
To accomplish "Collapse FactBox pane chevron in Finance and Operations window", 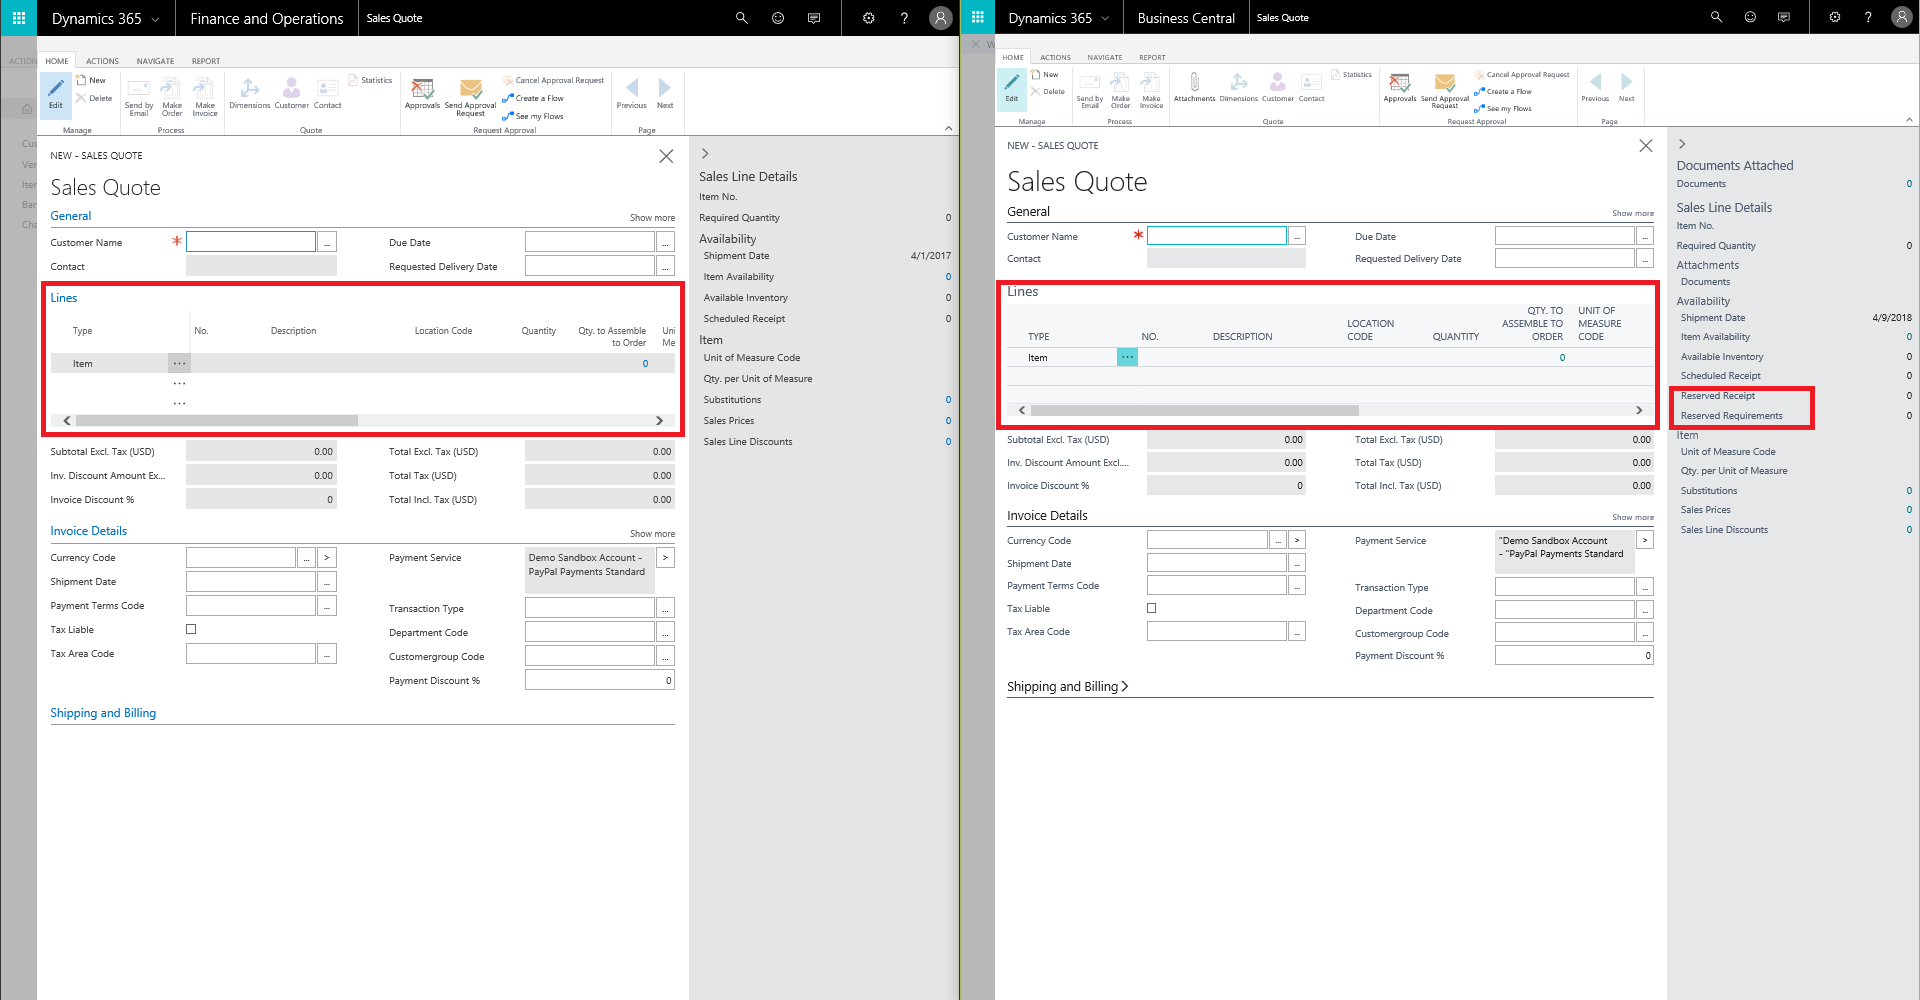I will pos(705,153).
